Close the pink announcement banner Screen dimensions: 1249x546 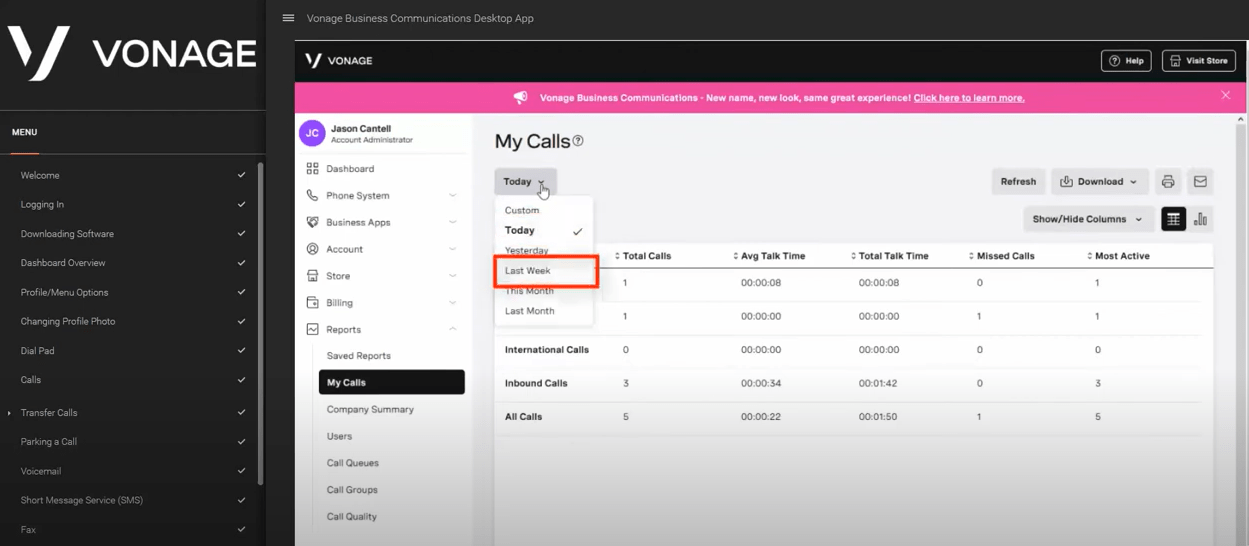[x=1225, y=95]
